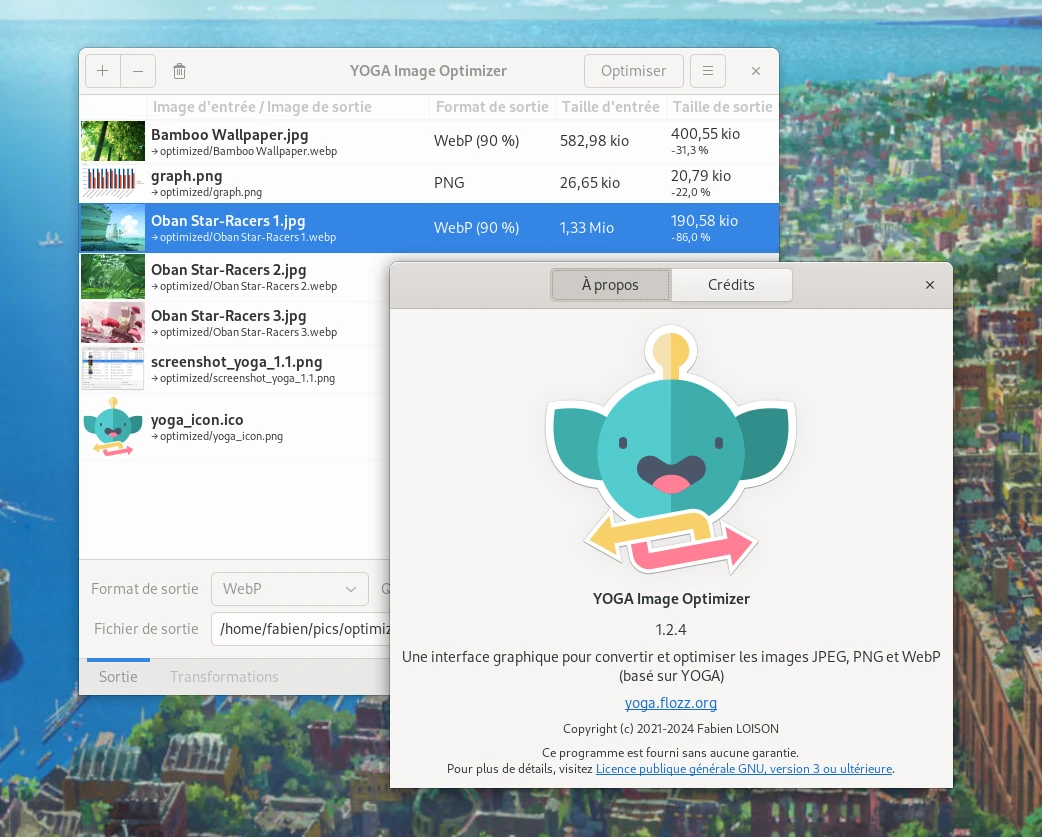Open the Format de sortie WebP dropdown

(289, 589)
